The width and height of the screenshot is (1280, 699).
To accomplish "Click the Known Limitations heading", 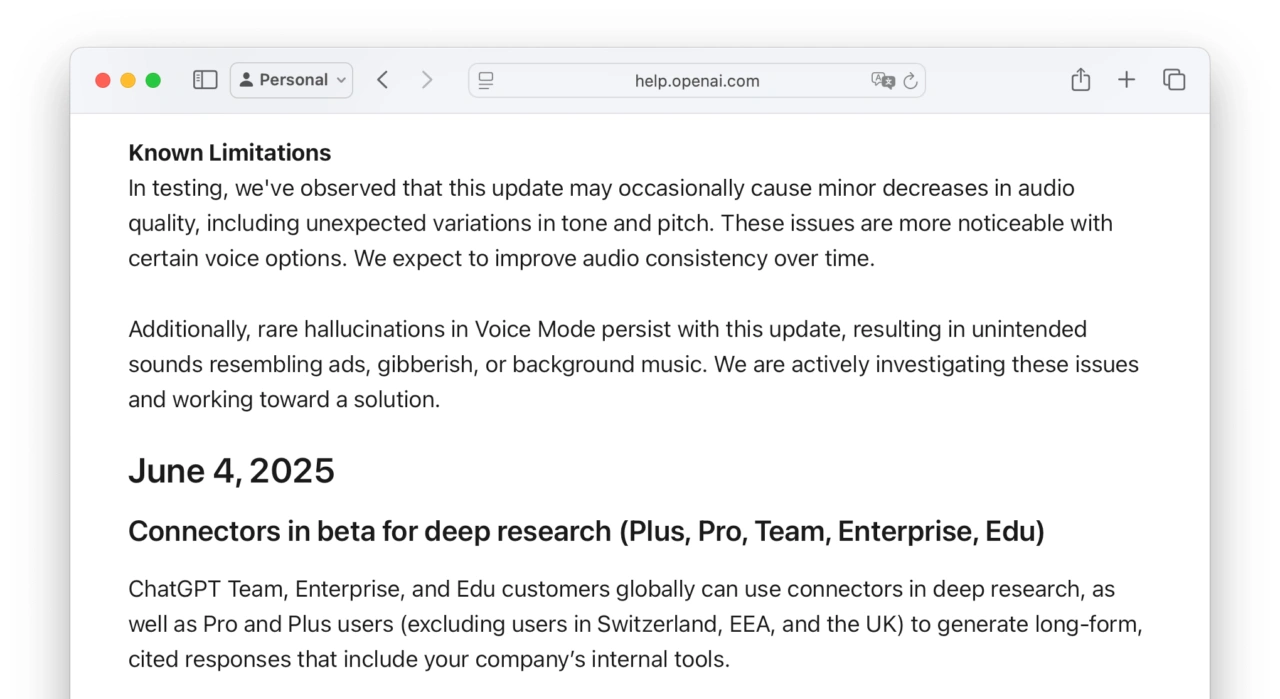I will (x=229, y=153).
